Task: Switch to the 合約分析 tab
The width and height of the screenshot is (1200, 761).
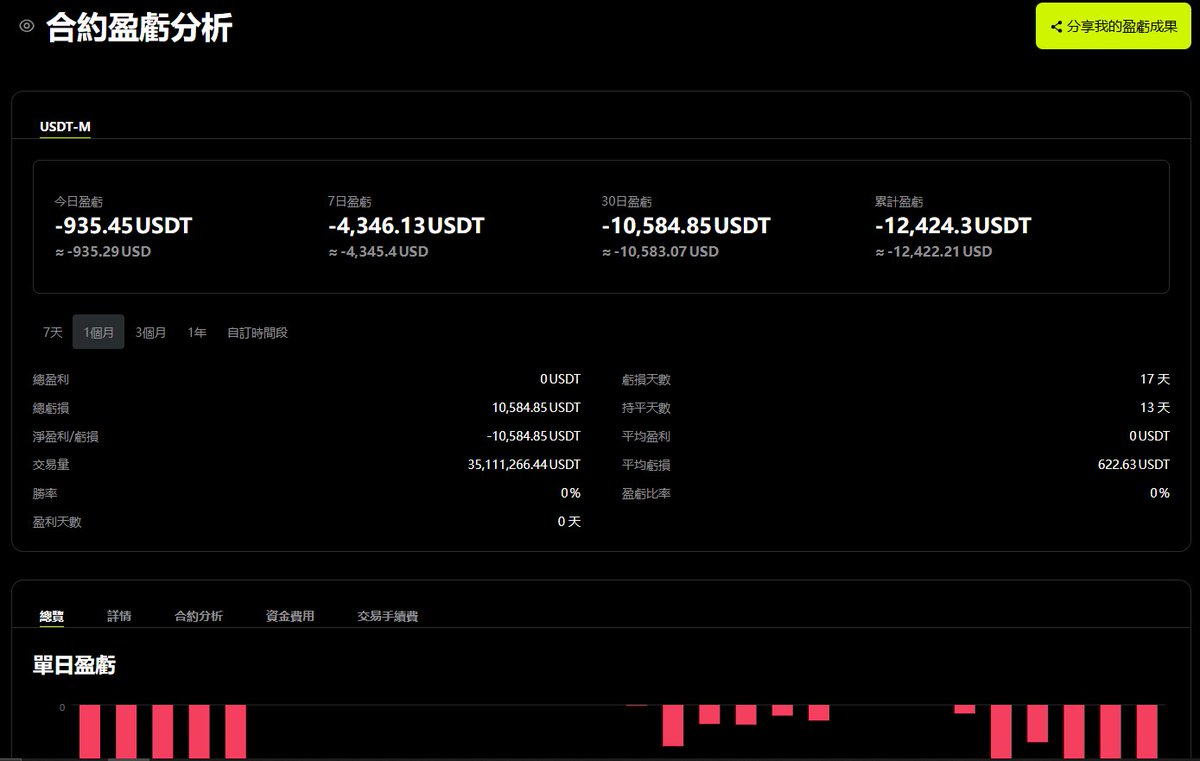Action: tap(198, 616)
